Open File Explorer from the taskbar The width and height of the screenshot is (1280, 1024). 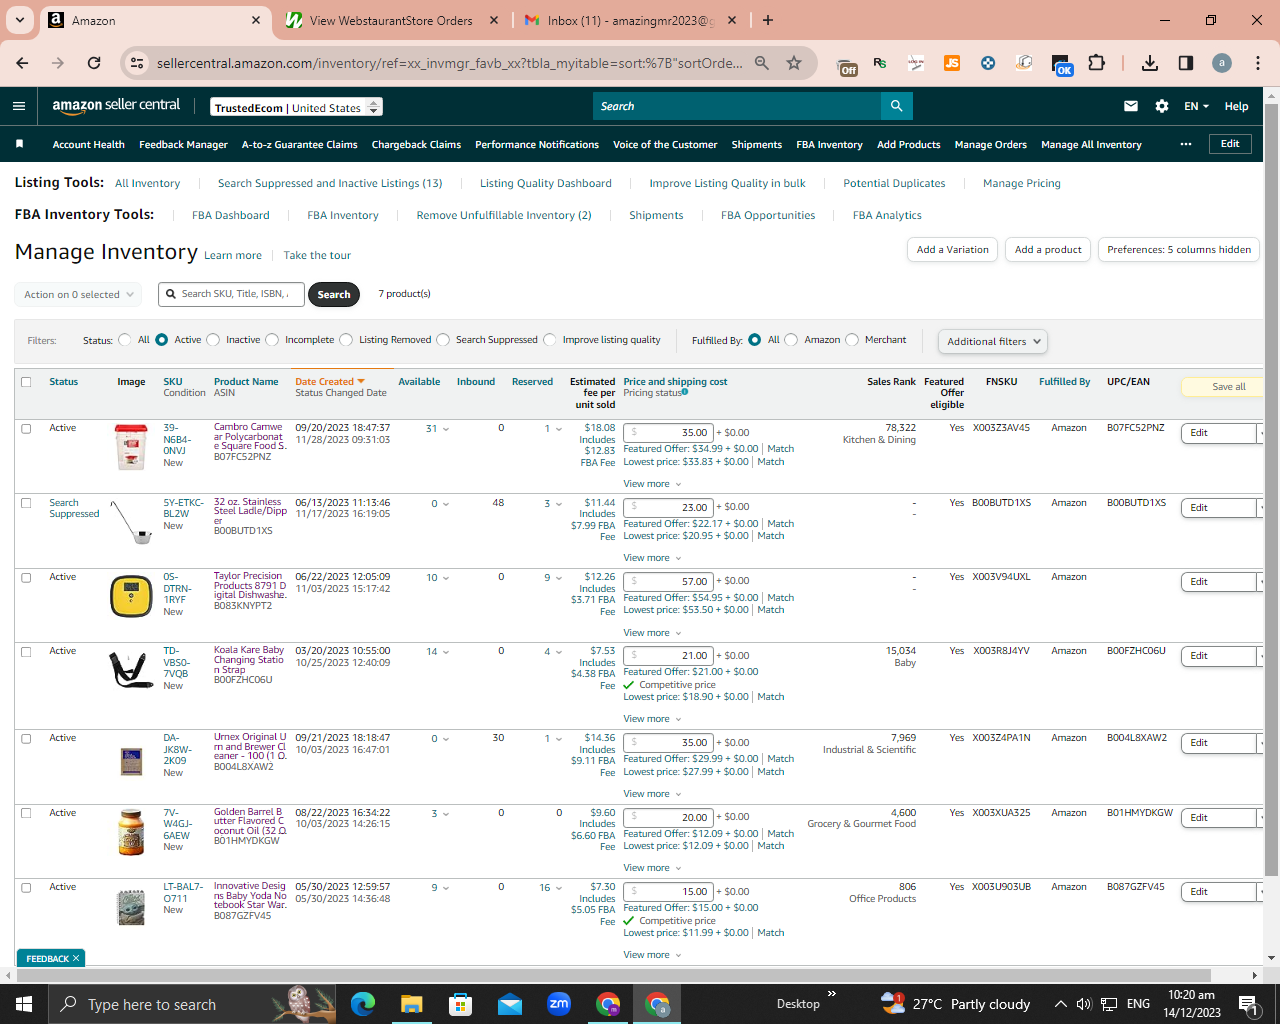coord(412,1004)
